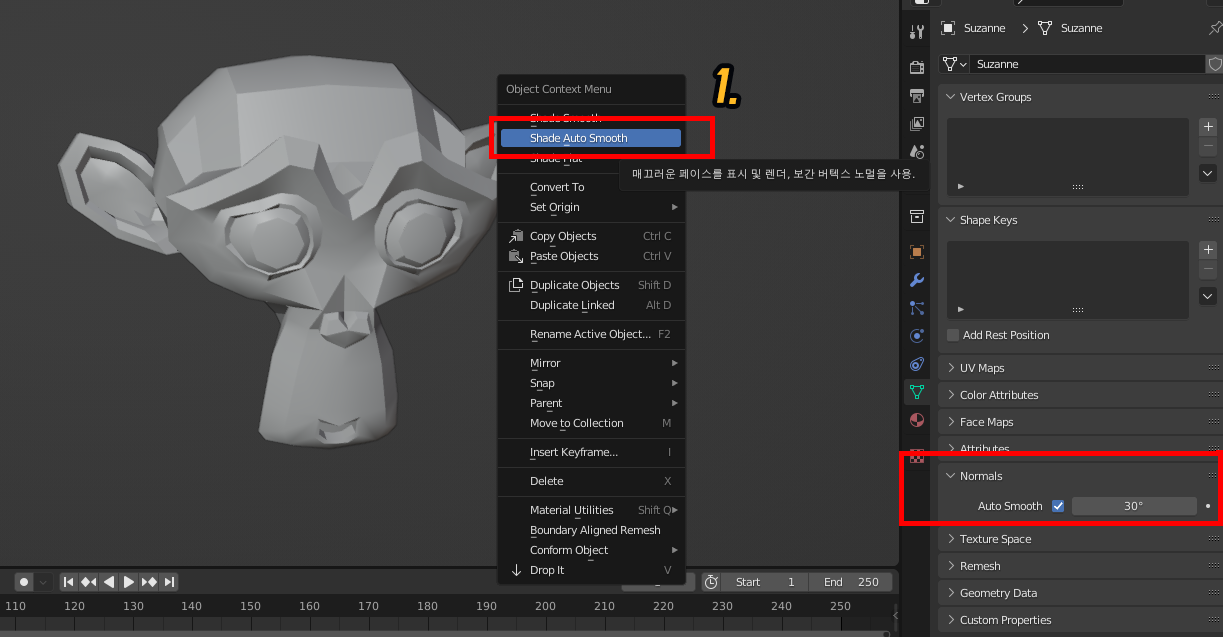Toggle fake user shield for Suzanne mesh
This screenshot has height=637, width=1223.
point(1215,64)
